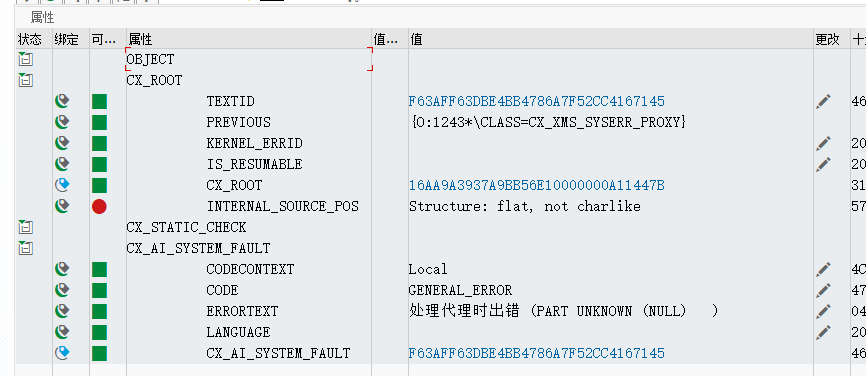Viewport: 866px width, 376px height.
Task: Click binding icon in CODECONTEXT row
Action: pyautogui.click(x=62, y=269)
